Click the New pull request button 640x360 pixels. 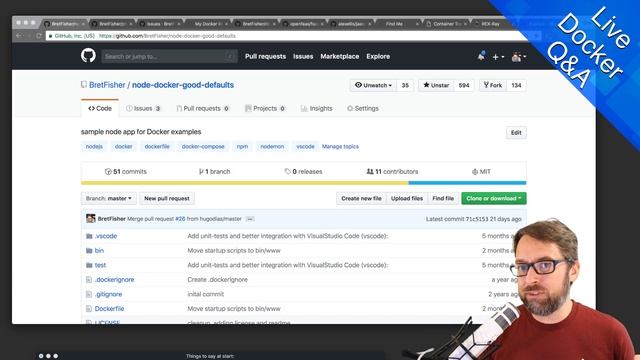(167, 198)
